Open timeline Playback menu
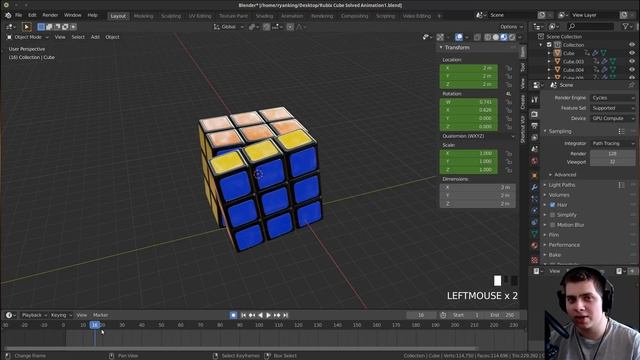Image resolution: width=640 pixels, height=360 pixels. pos(34,315)
